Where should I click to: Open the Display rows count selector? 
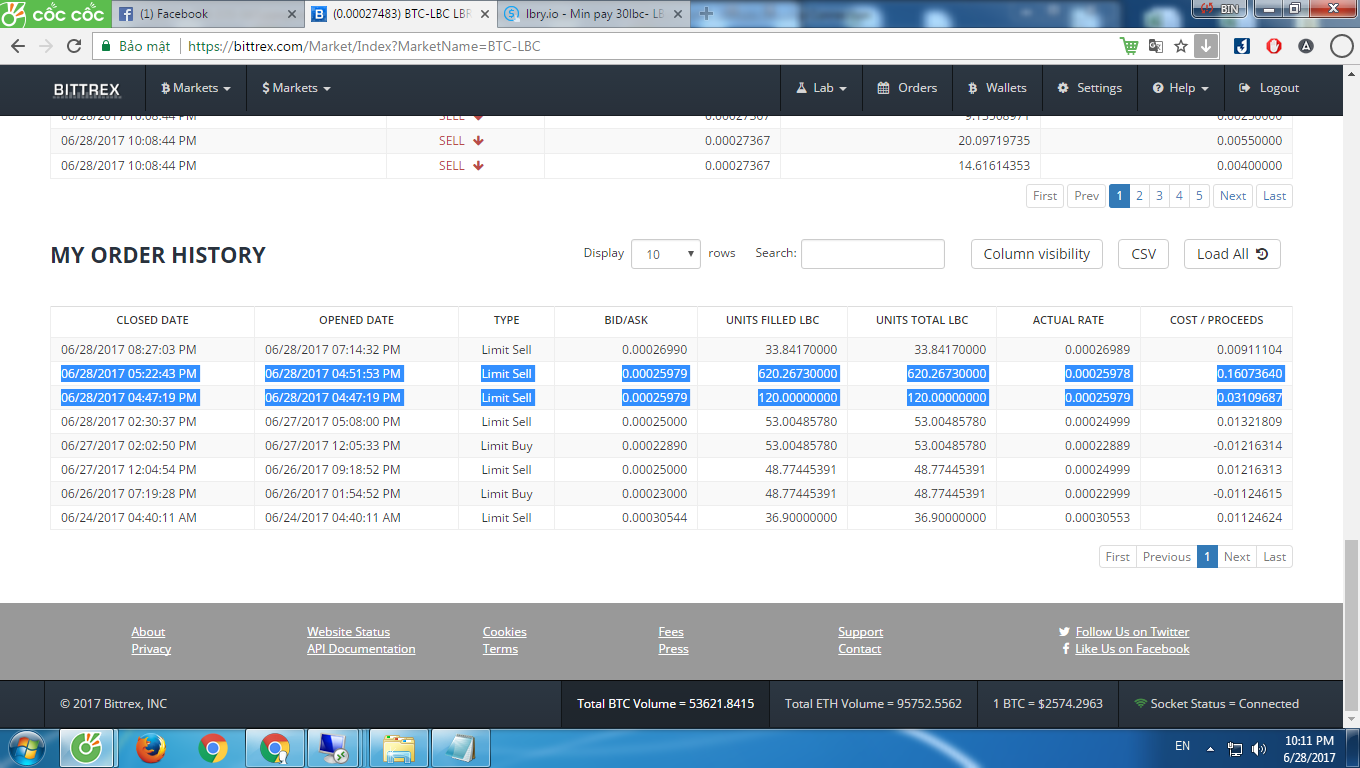(x=665, y=254)
